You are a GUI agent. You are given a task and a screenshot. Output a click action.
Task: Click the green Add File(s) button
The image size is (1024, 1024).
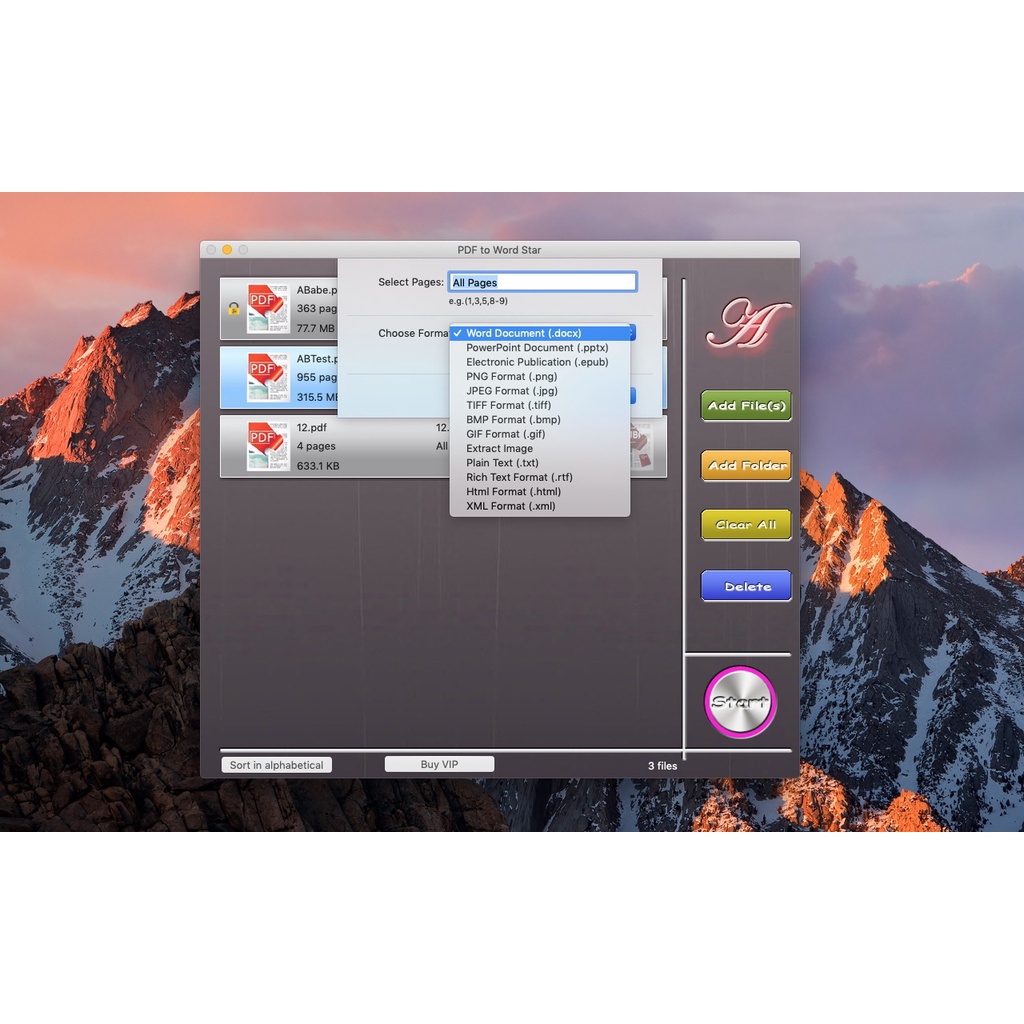tap(746, 406)
